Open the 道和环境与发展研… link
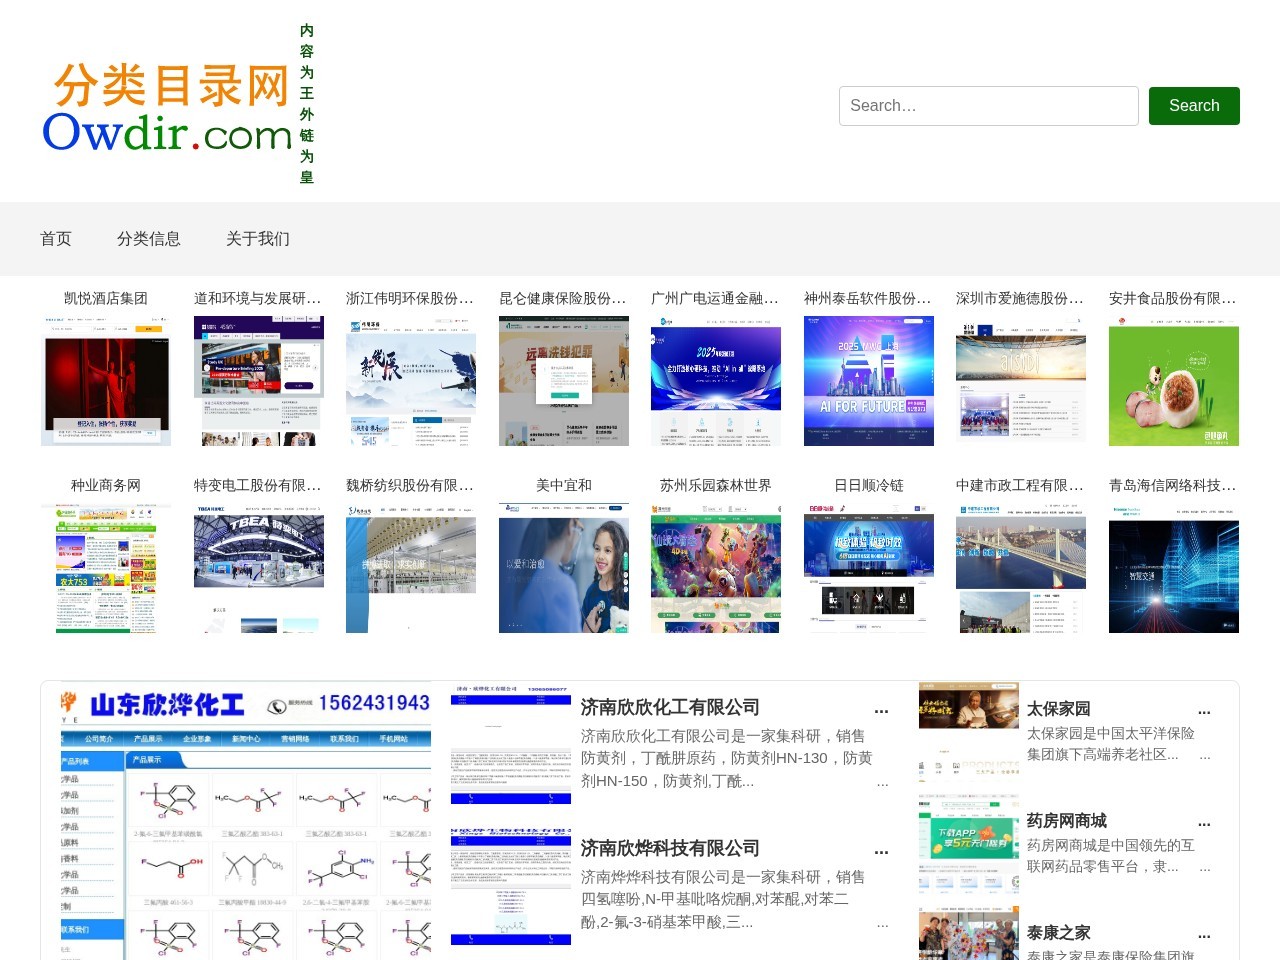 (258, 298)
